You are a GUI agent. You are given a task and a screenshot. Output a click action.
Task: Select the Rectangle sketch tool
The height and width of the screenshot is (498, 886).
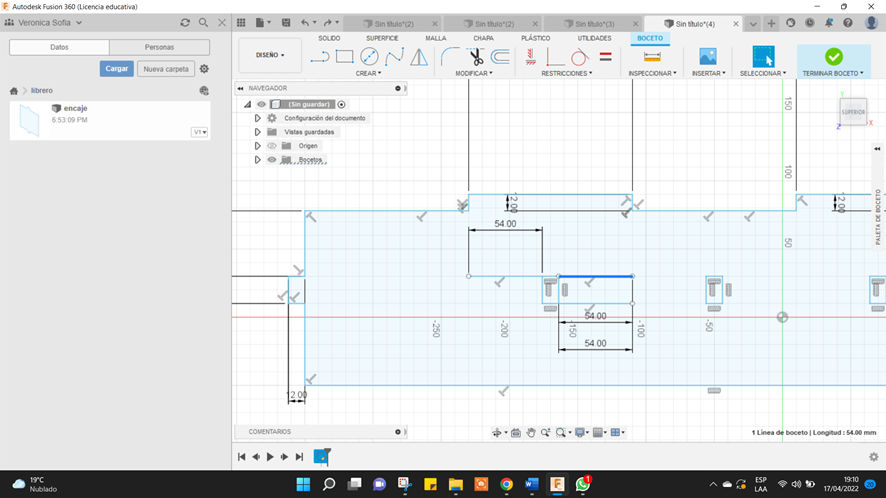(345, 57)
